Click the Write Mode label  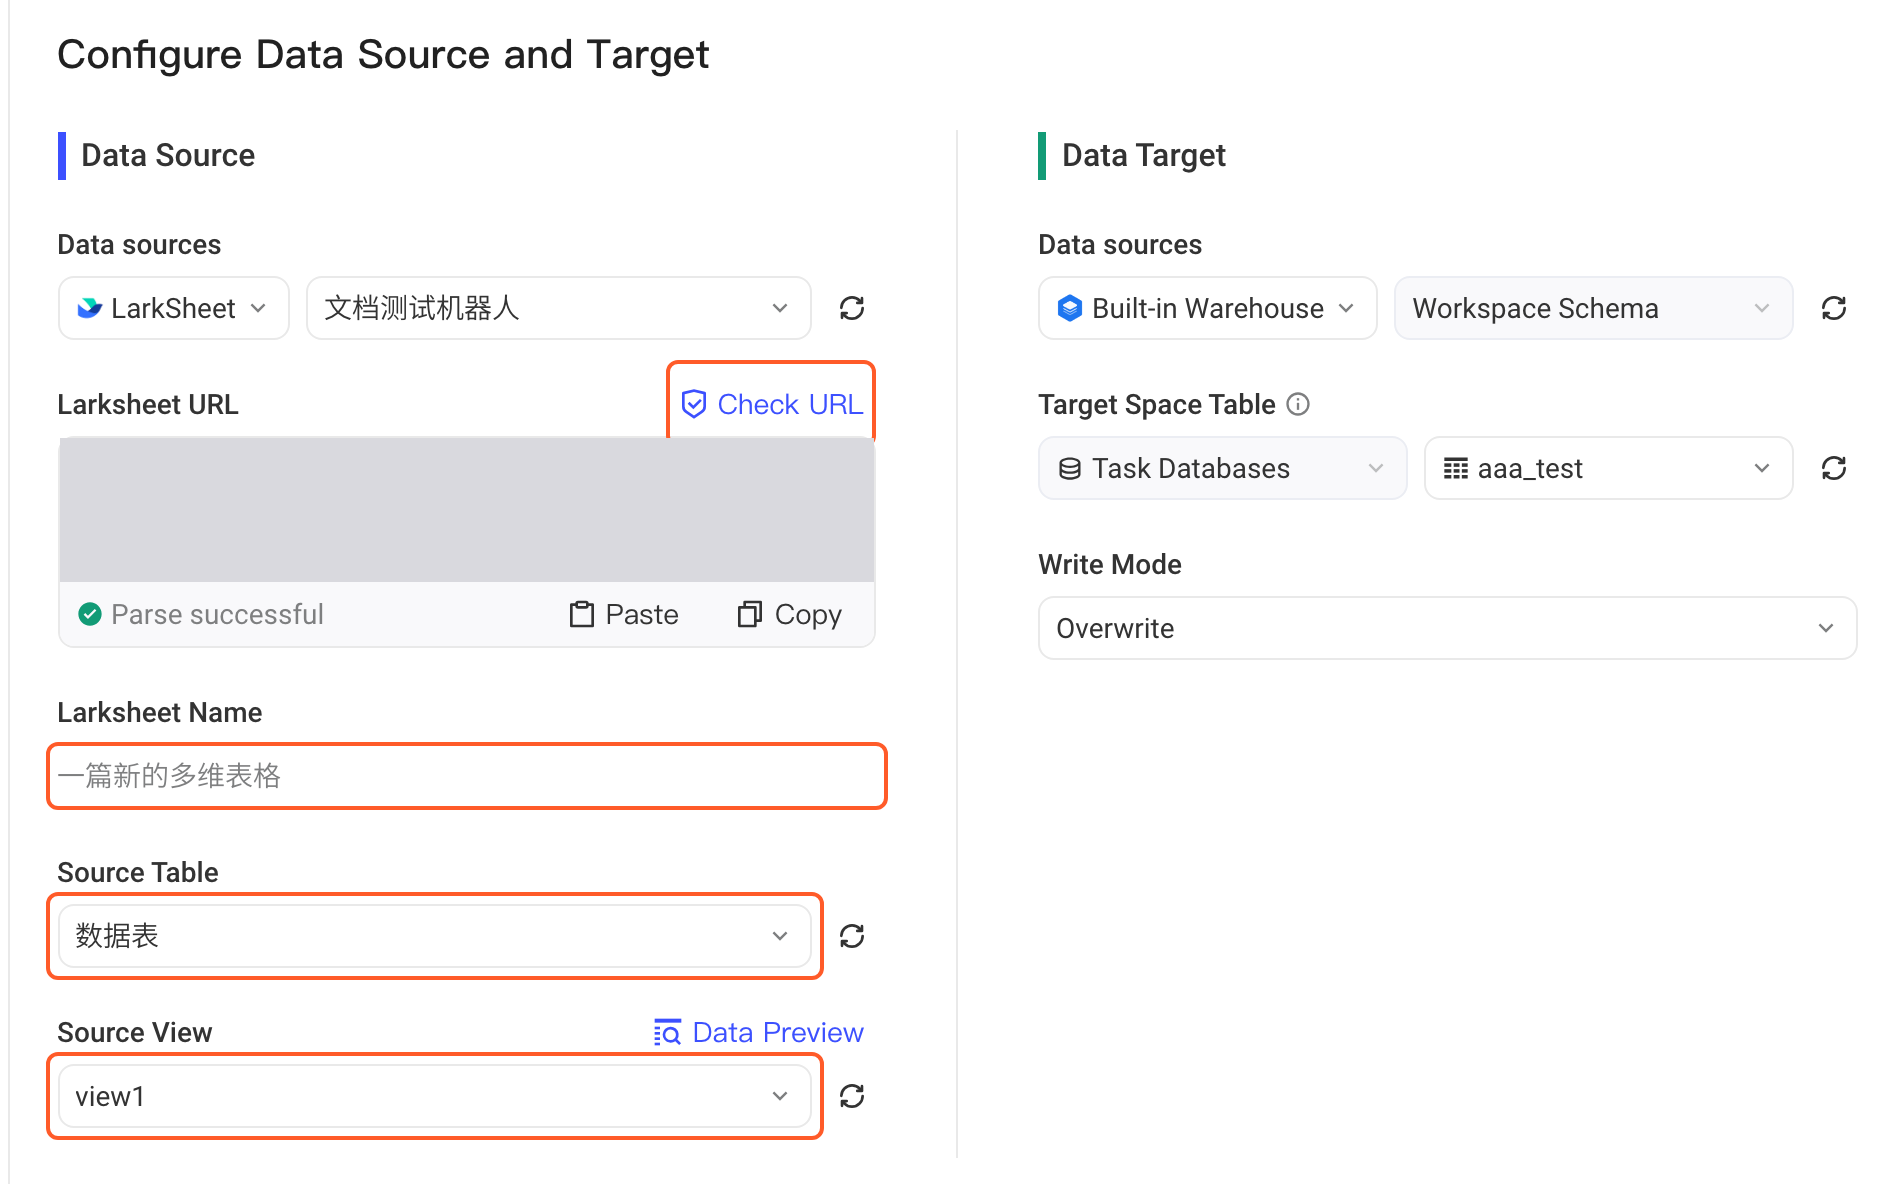(1110, 564)
